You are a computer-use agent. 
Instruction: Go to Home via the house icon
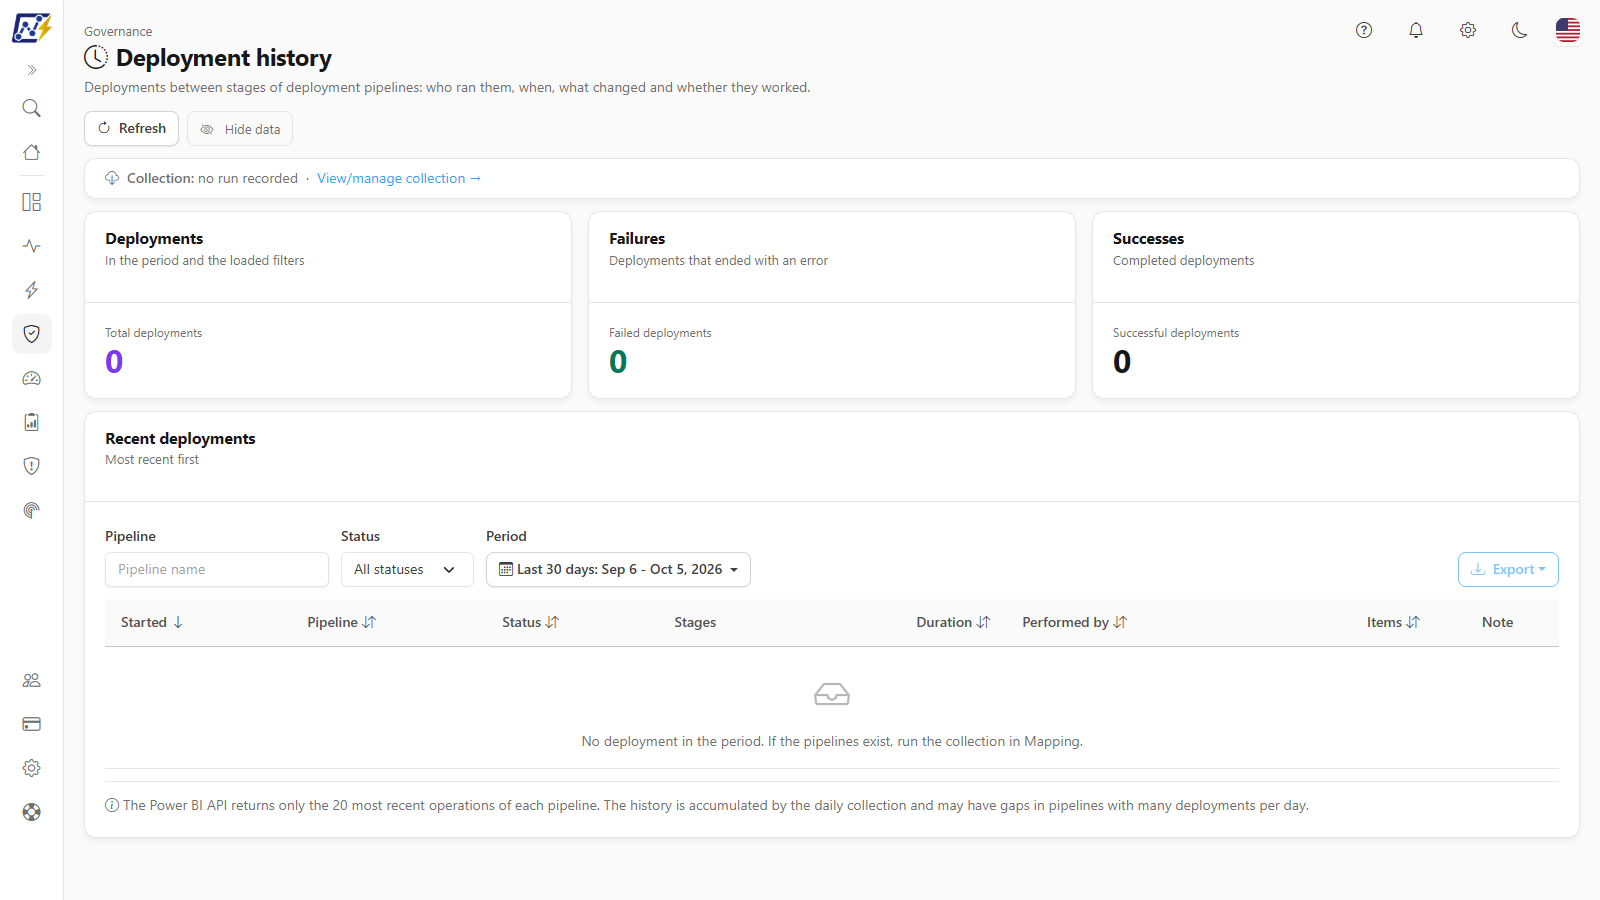coord(32,152)
